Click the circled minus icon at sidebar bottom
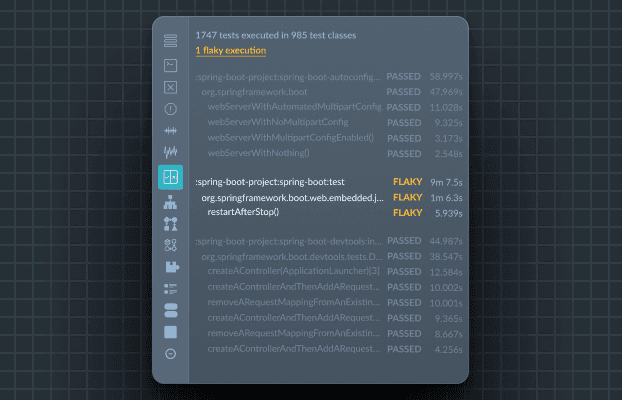Image resolution: width=622 pixels, height=400 pixels. [170, 354]
